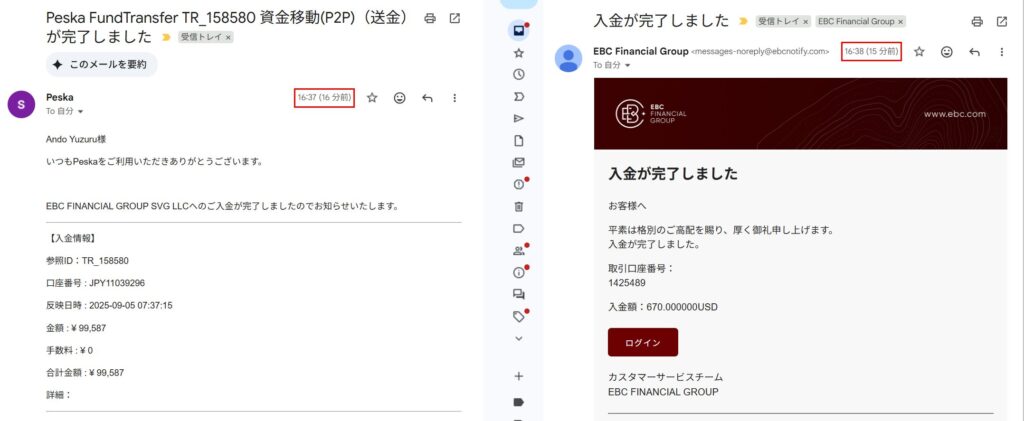1024x421 pixels.
Task: Reply to the EBC Financial Group email
Action: coord(974,52)
